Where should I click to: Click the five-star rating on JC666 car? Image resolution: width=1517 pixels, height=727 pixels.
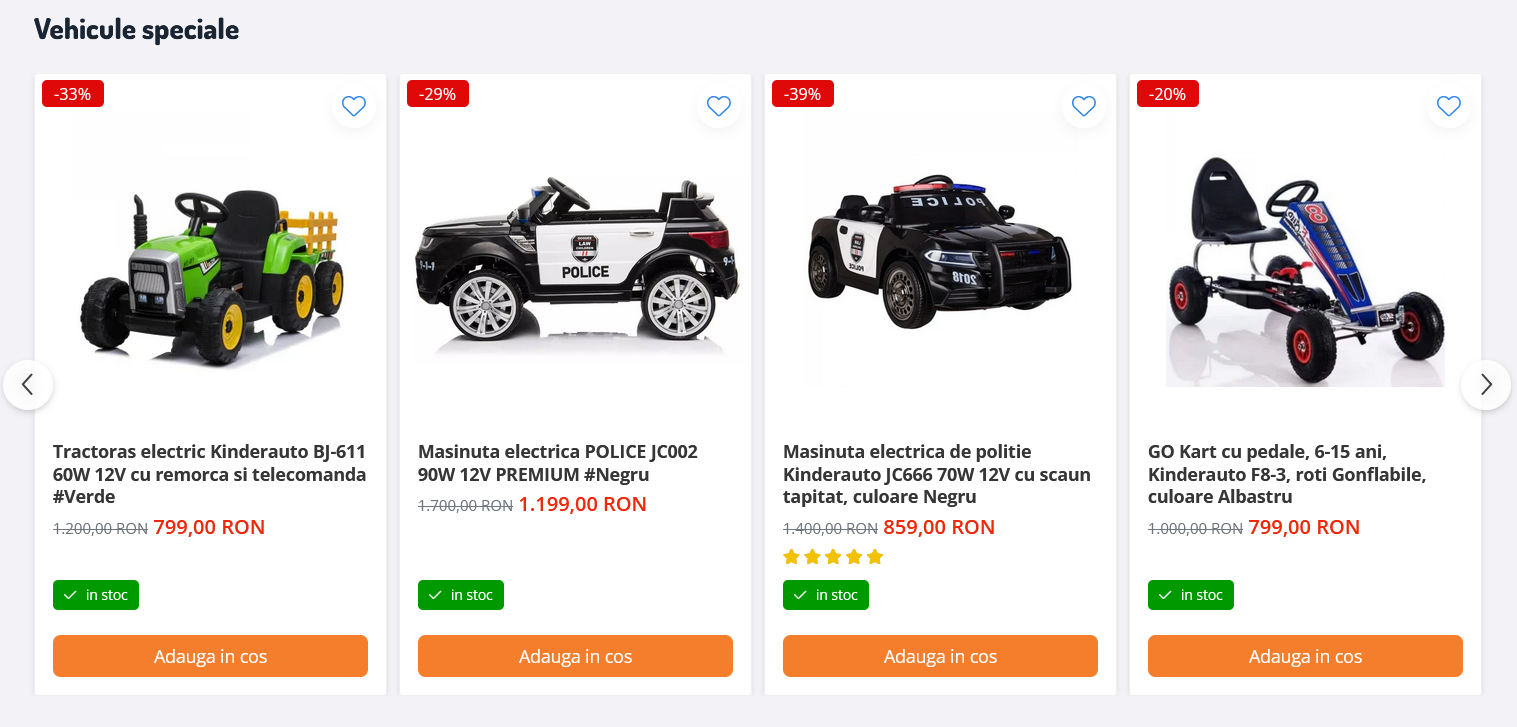point(833,557)
